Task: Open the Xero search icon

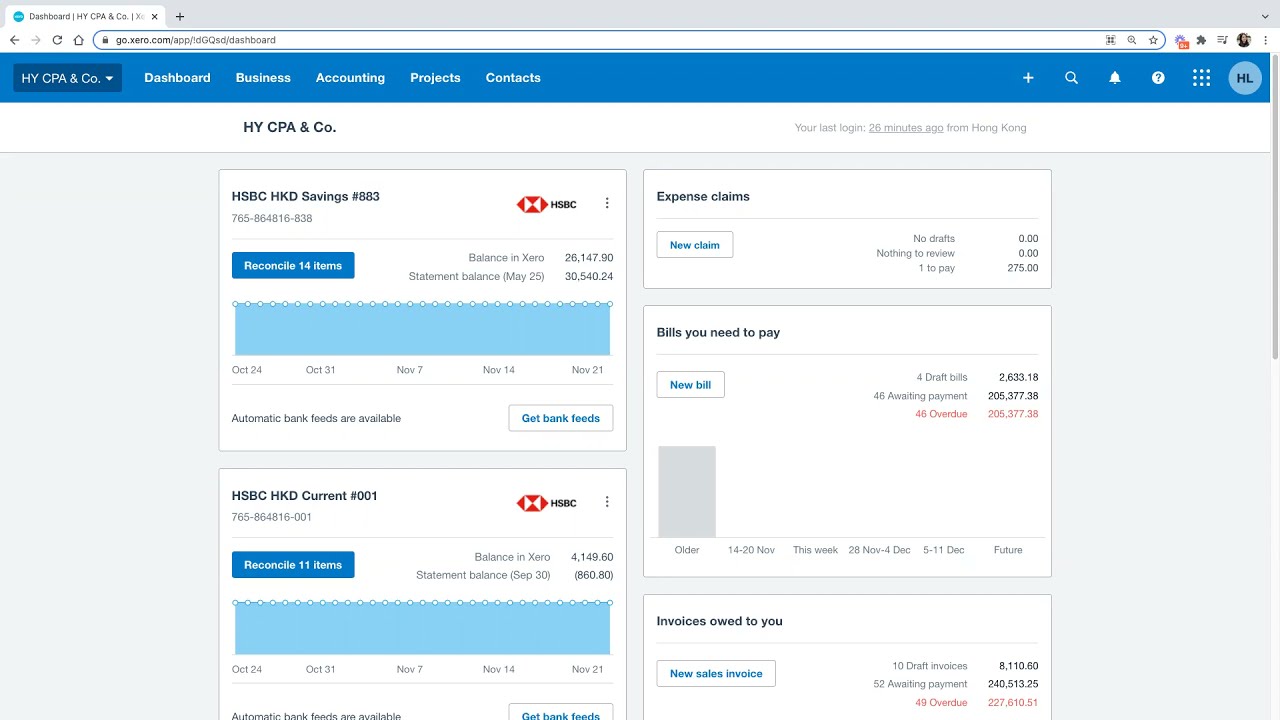Action: click(1071, 78)
